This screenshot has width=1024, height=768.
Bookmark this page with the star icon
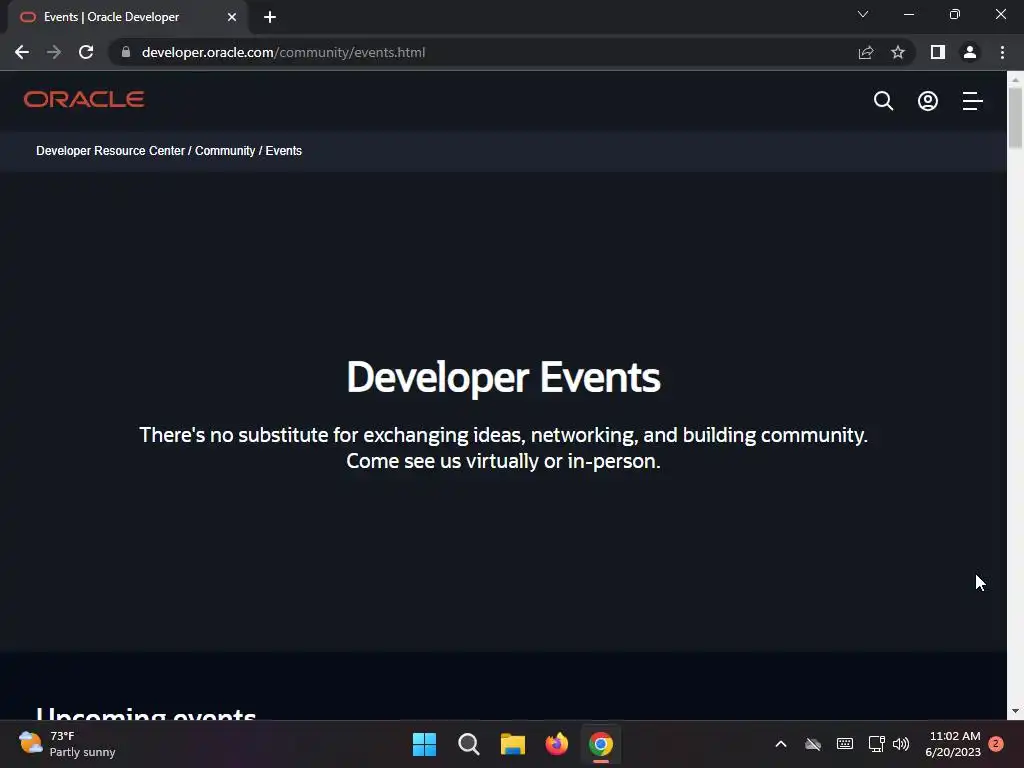click(898, 52)
